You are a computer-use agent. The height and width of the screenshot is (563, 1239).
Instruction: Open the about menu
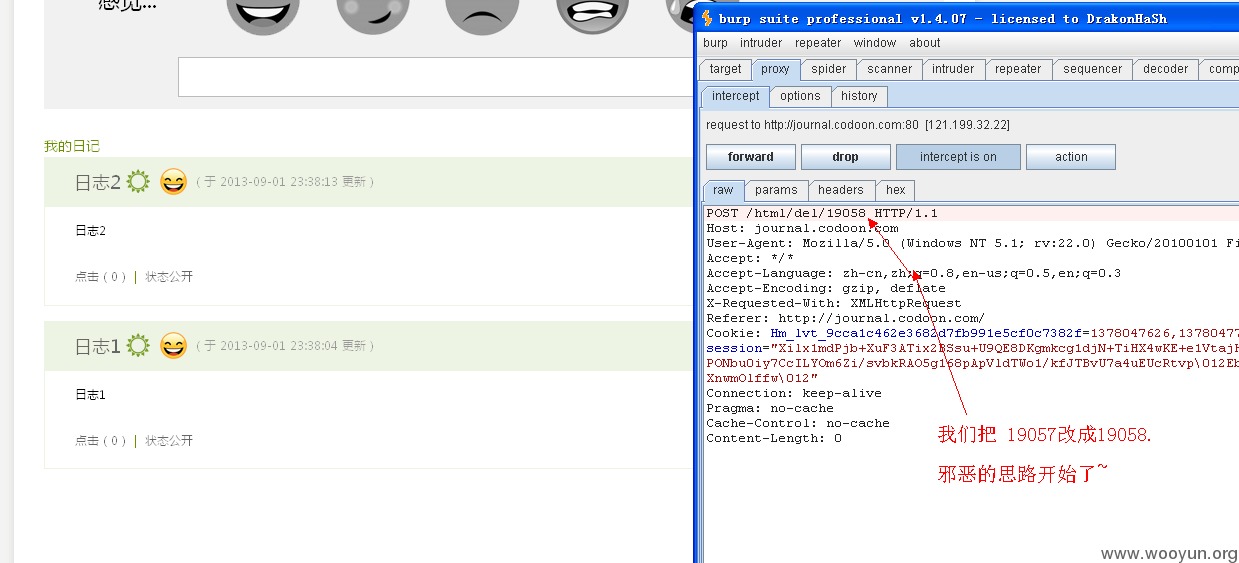[x=925, y=43]
